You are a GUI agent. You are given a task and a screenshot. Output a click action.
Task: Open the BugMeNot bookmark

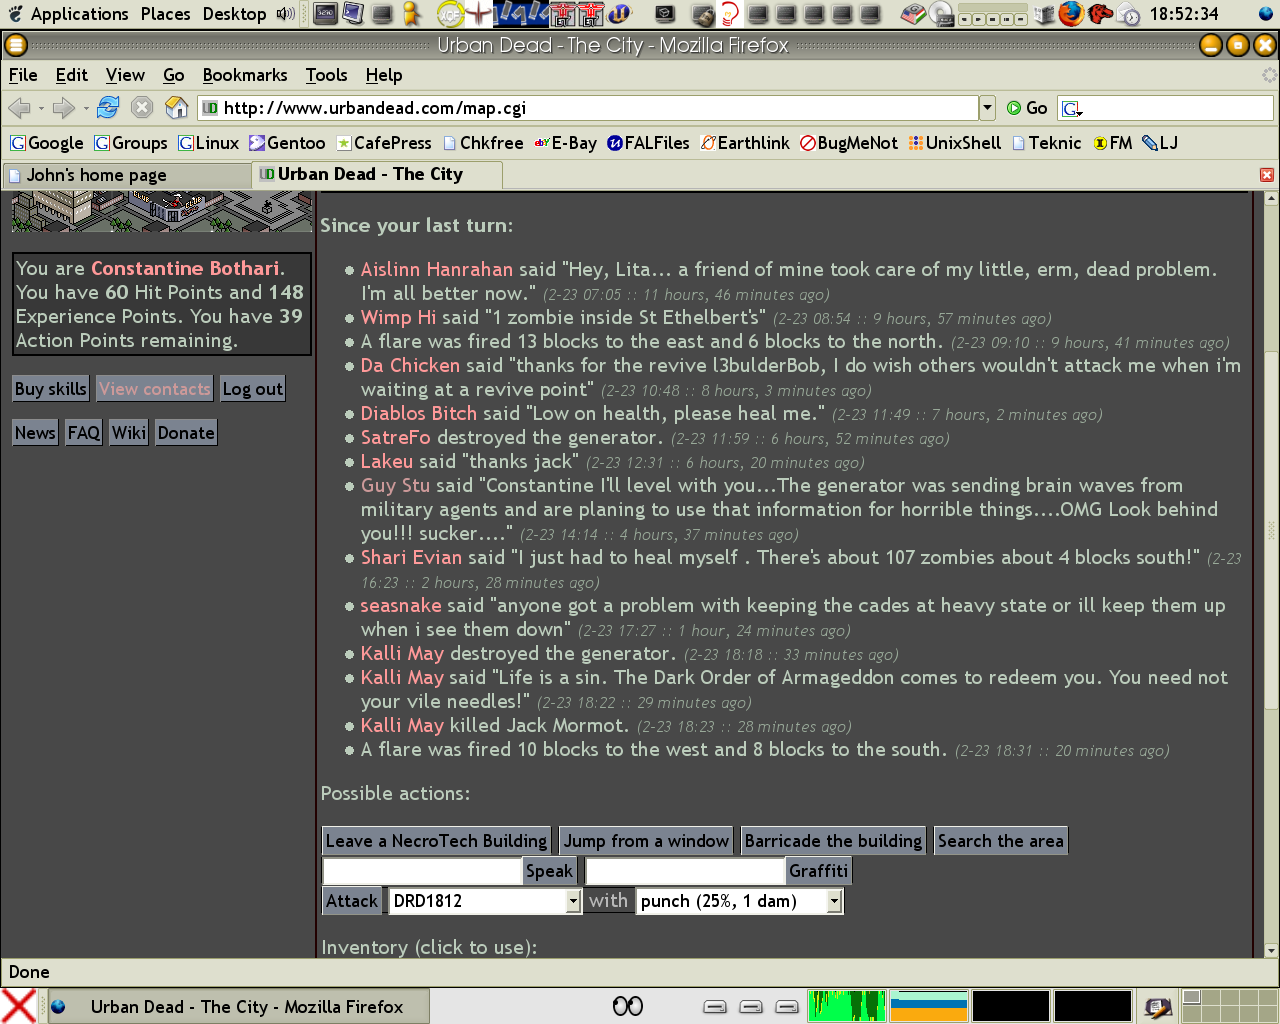[849, 143]
